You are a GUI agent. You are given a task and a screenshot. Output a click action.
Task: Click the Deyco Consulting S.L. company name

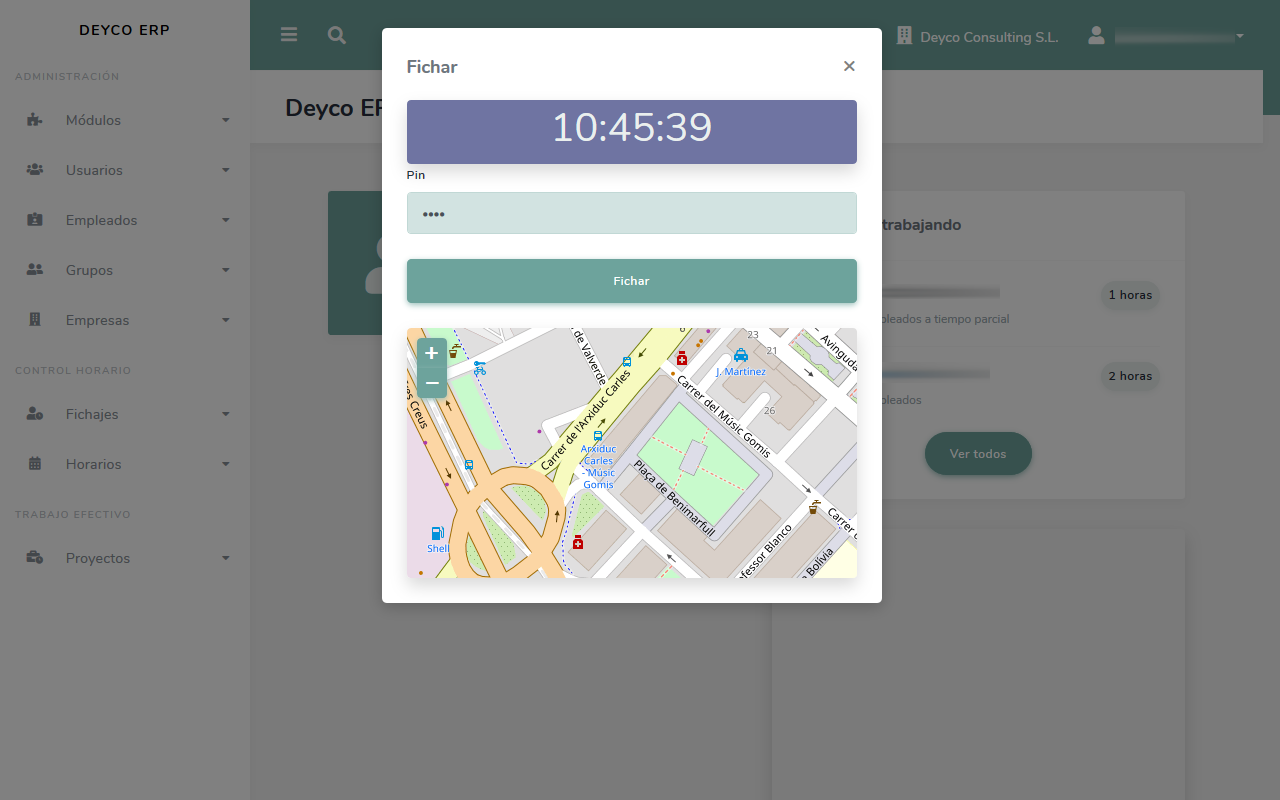[989, 37]
